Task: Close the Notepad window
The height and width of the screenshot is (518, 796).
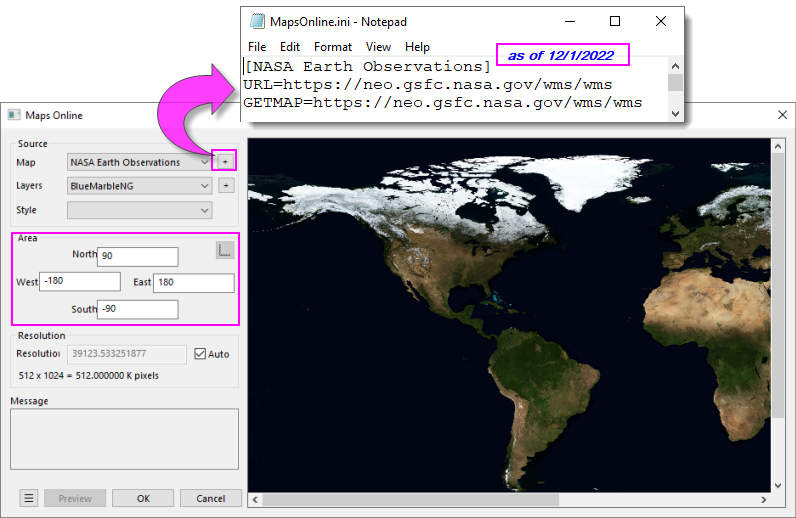Action: coord(660,21)
